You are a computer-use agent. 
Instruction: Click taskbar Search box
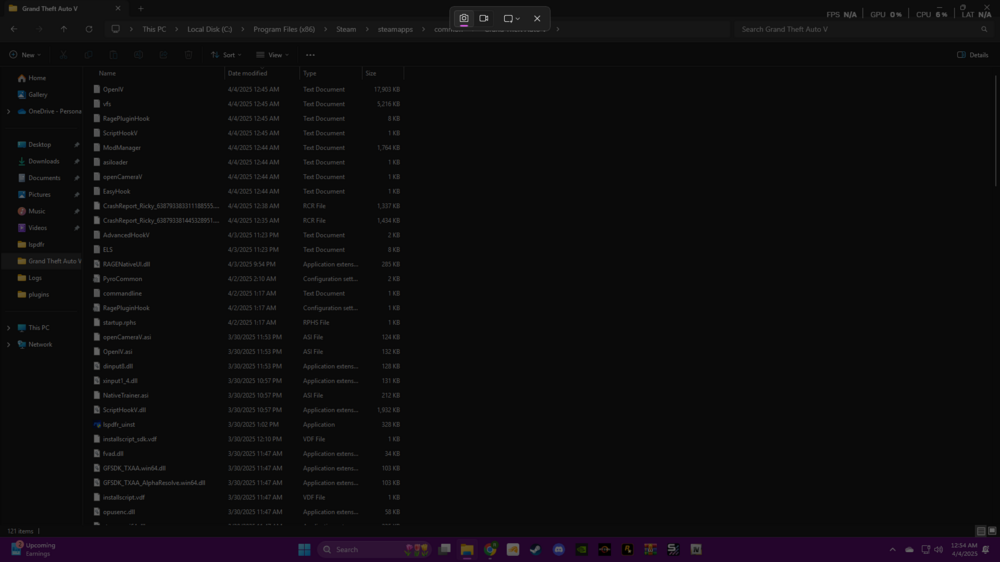pyautogui.click(x=374, y=549)
